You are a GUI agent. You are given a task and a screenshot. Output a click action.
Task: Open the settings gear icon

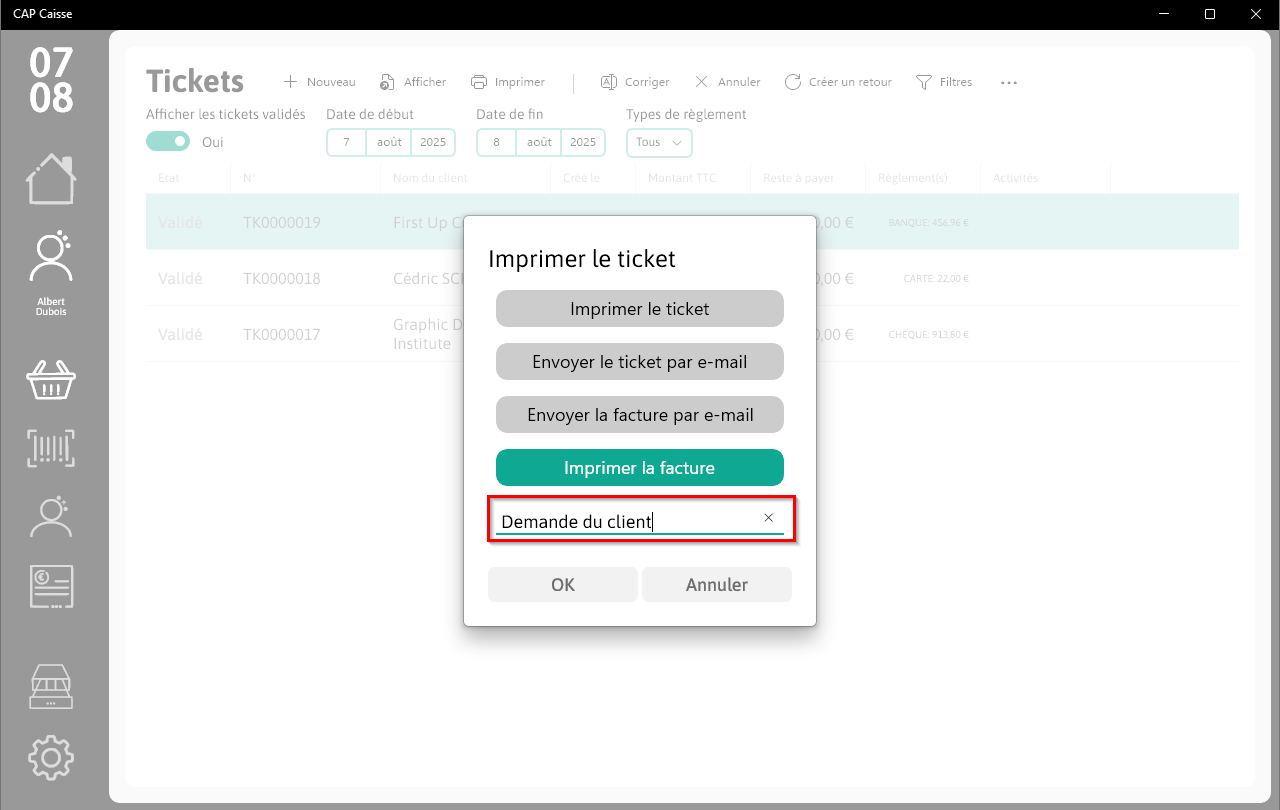(x=51, y=758)
